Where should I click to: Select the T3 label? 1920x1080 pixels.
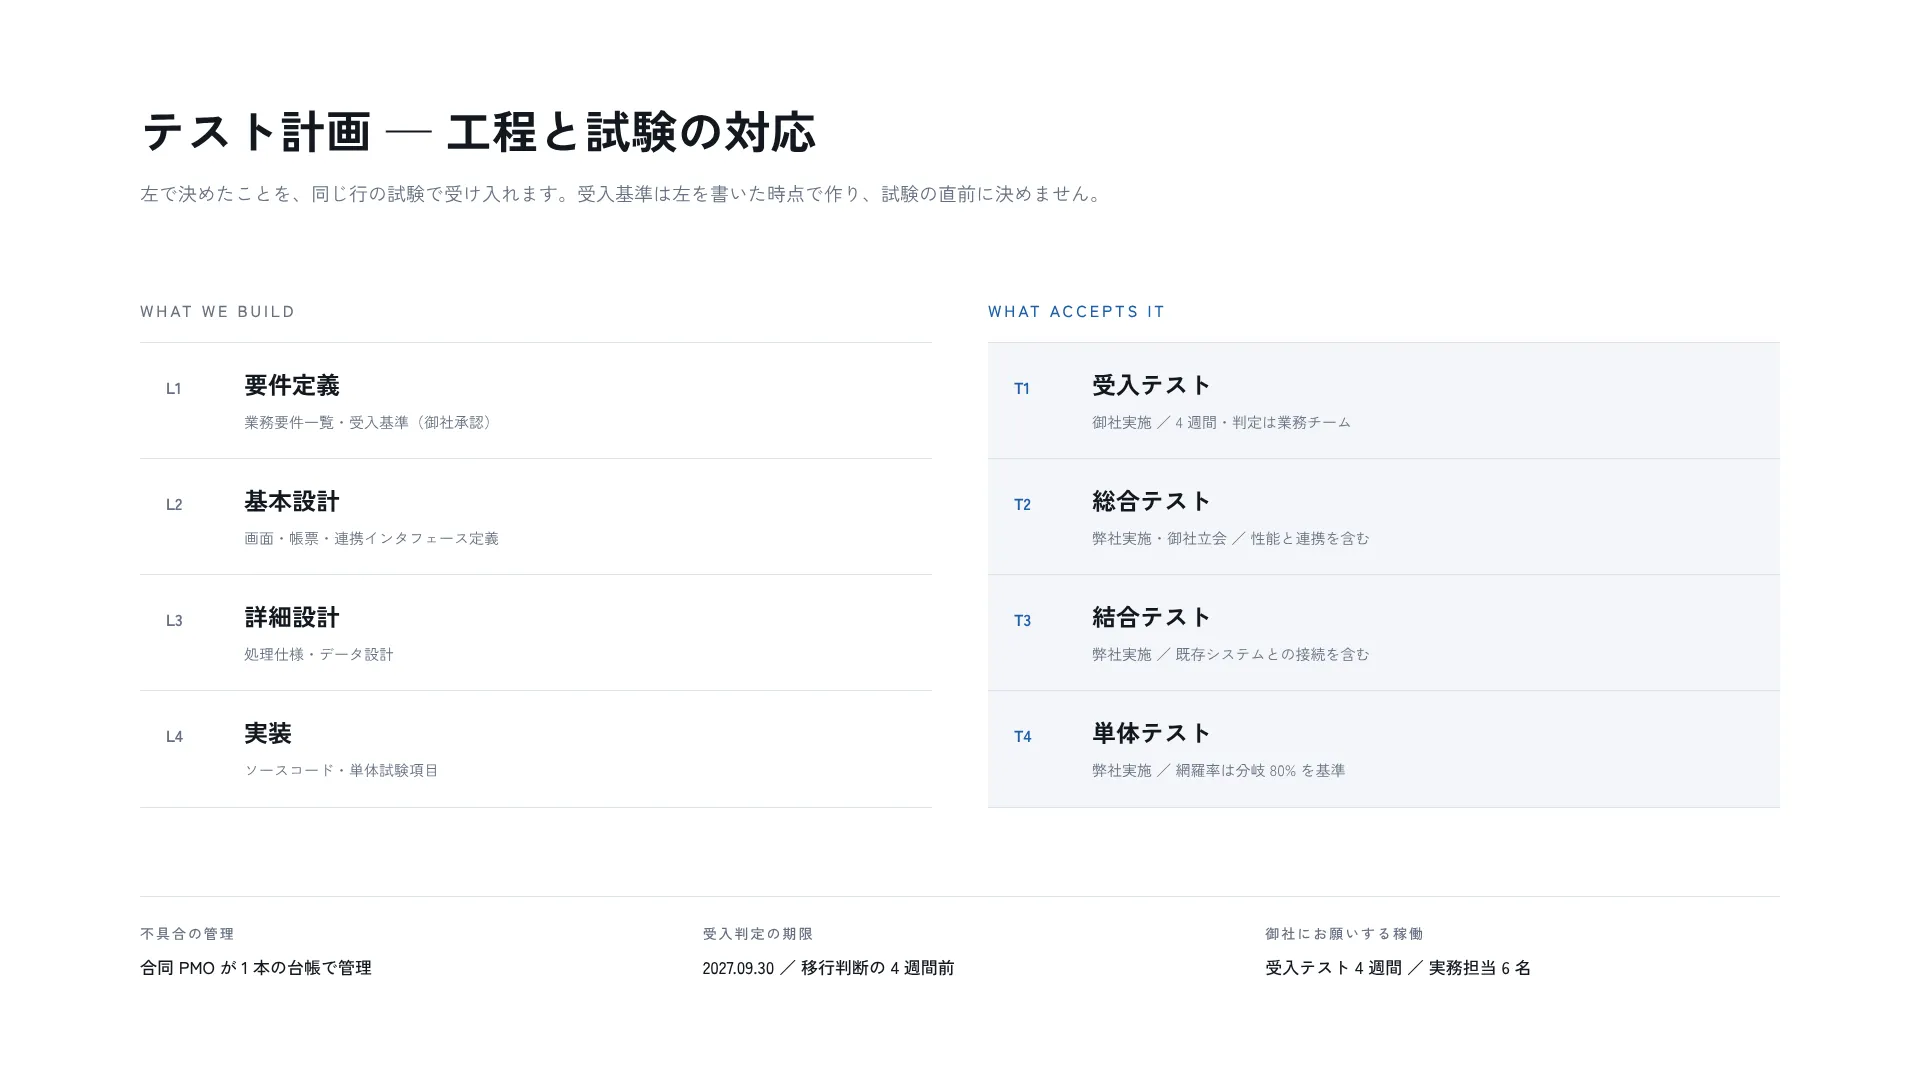pos(1022,621)
